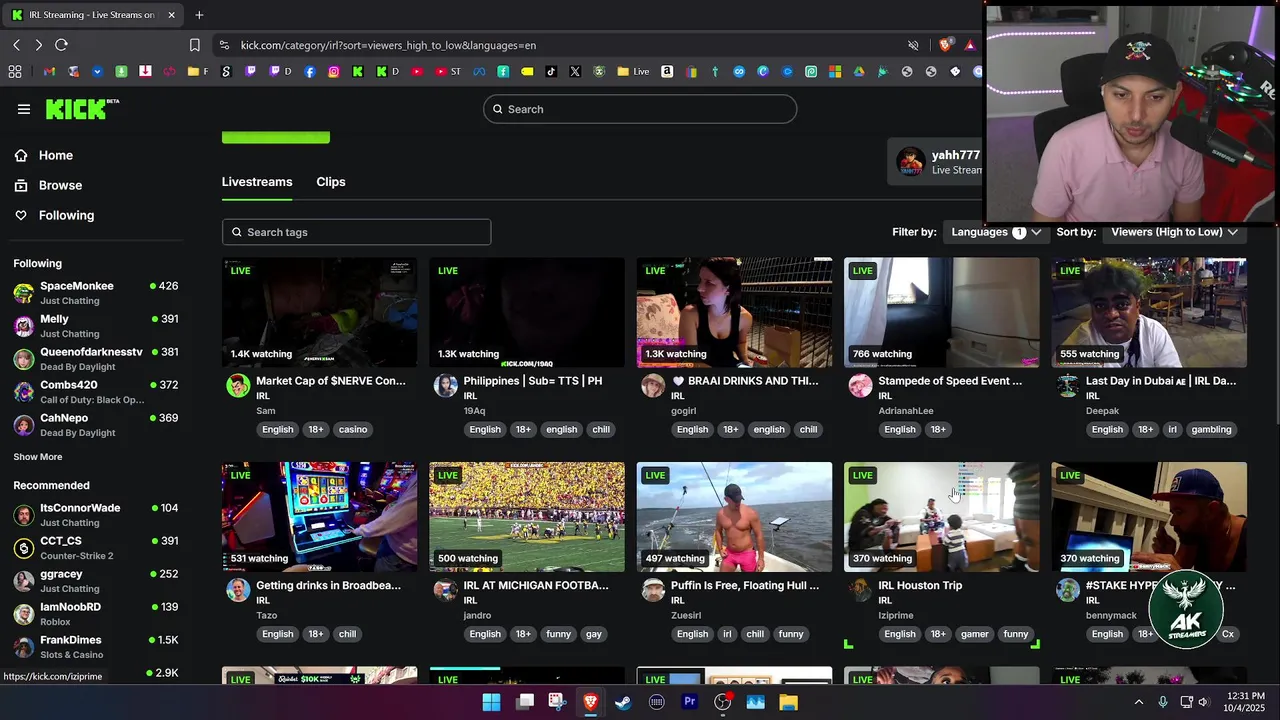
Task: Open the Gmail bookmark
Action: pyautogui.click(x=49, y=72)
